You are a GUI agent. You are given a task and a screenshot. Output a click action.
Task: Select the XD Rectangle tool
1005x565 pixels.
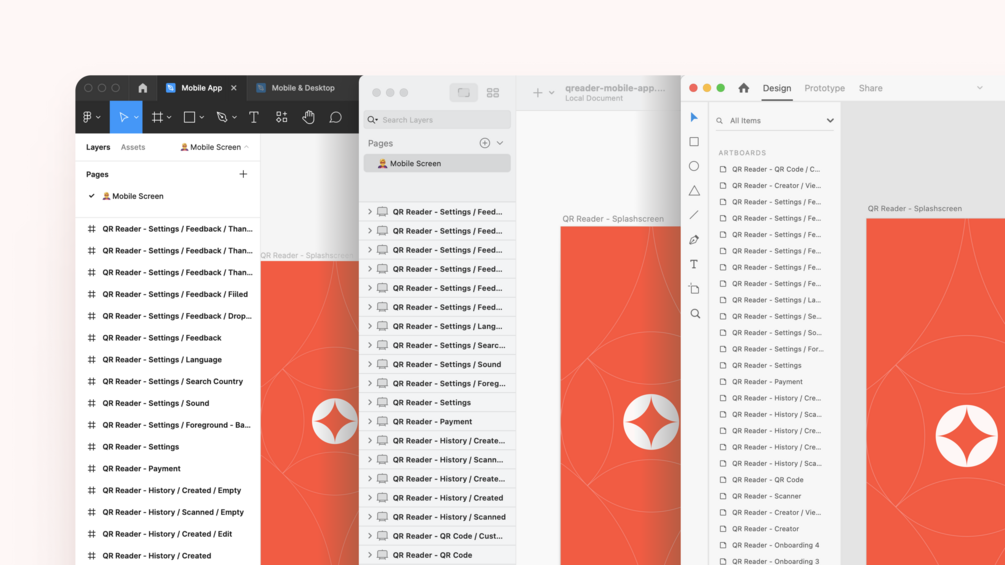(x=694, y=142)
